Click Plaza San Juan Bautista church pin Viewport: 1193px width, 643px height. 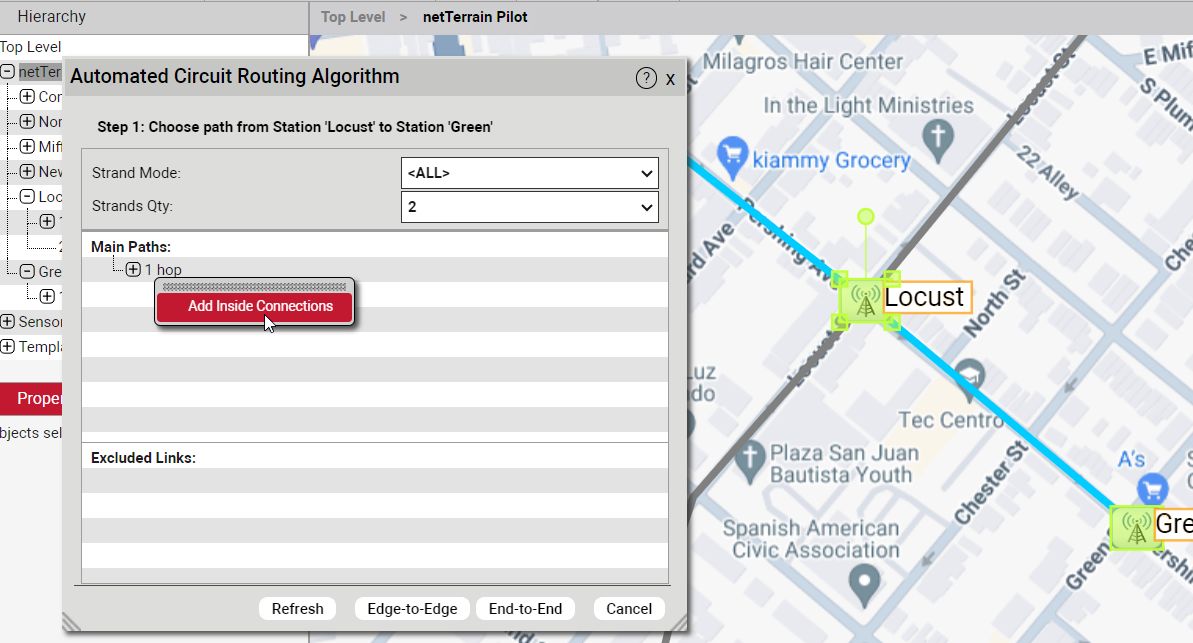click(x=747, y=457)
